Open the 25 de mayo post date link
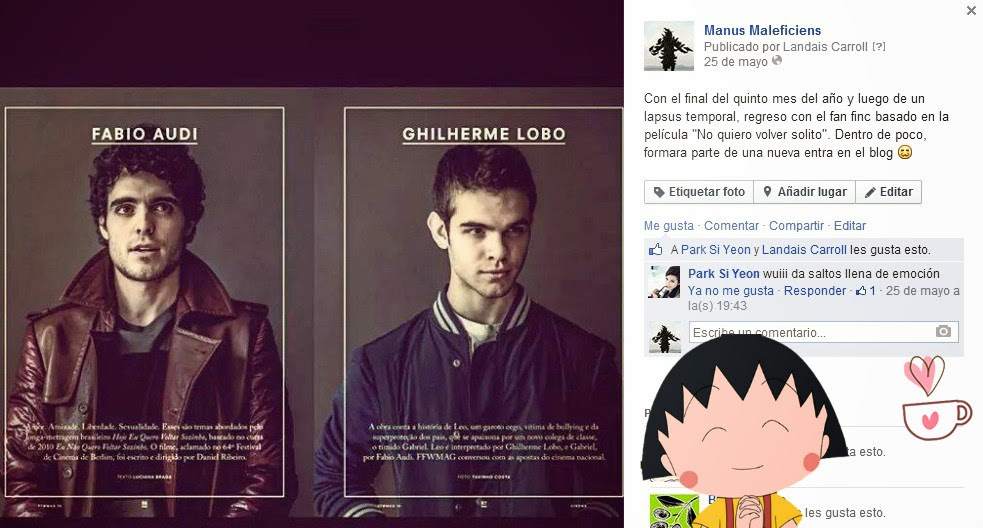 [x=735, y=61]
